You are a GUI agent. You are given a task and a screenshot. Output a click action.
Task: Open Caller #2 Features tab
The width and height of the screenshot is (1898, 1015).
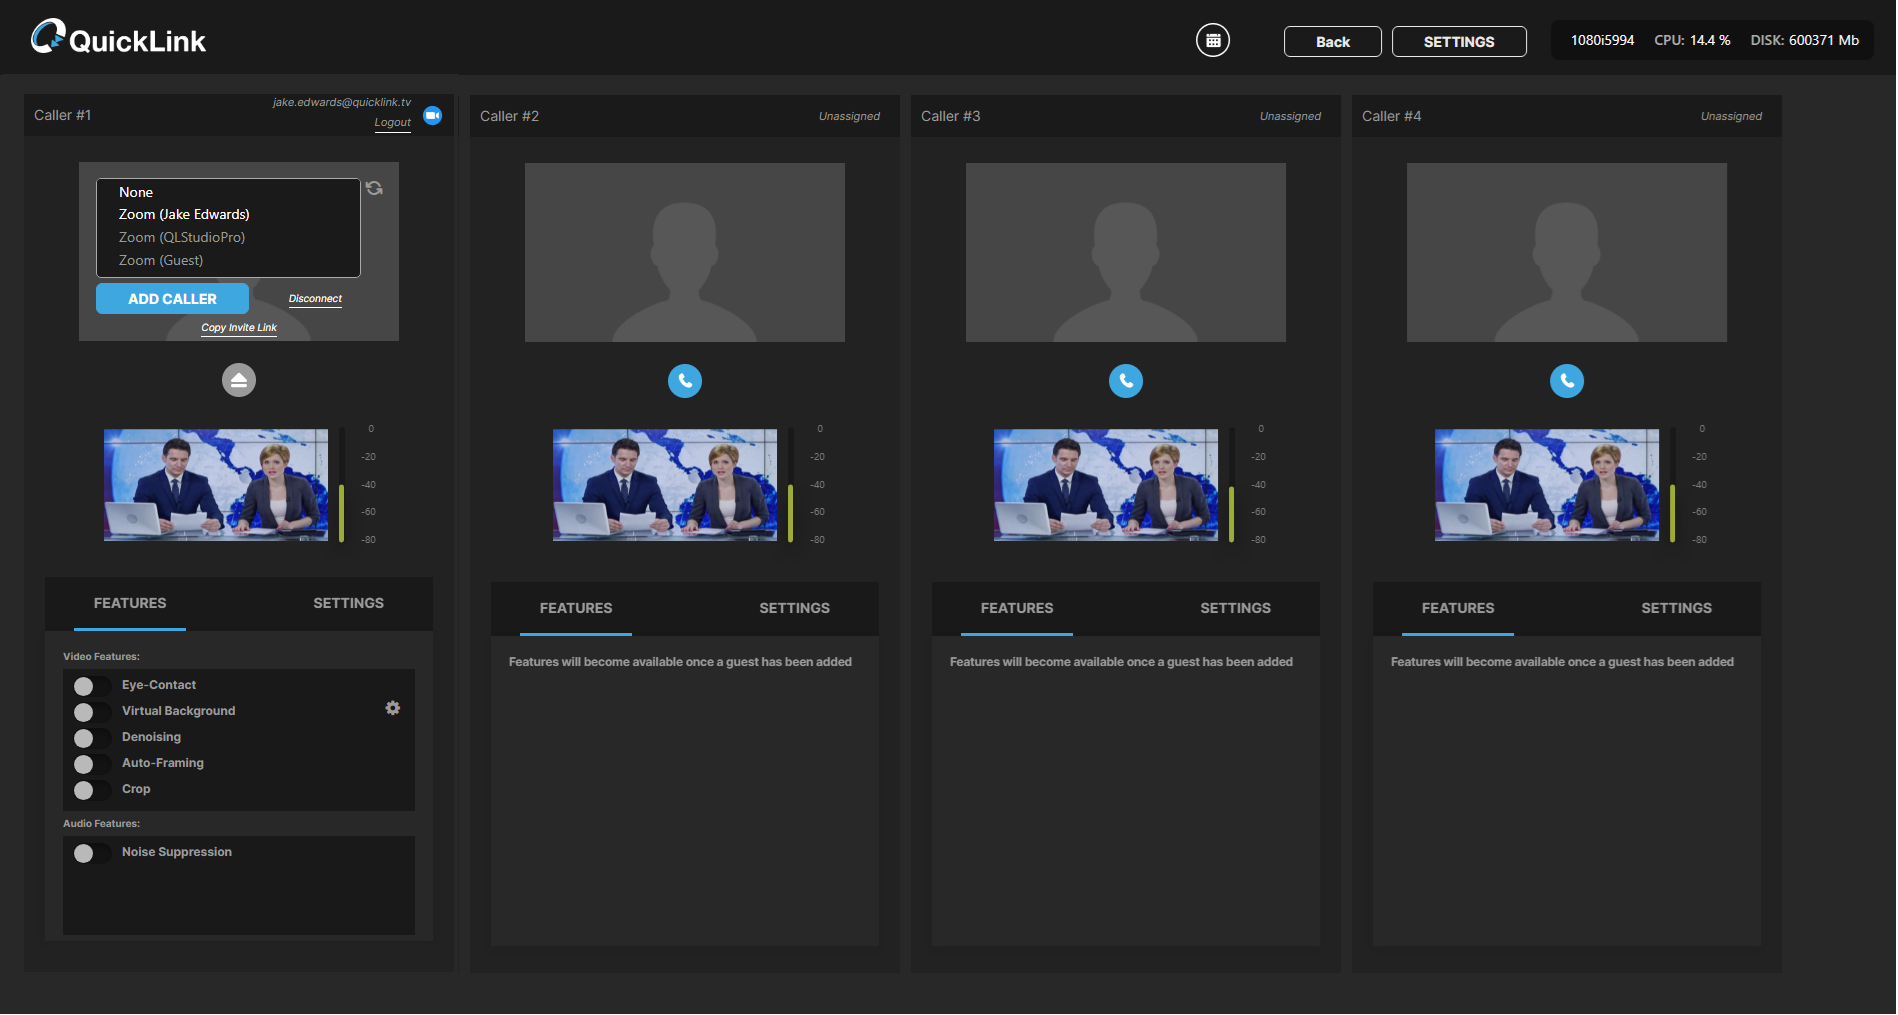[576, 608]
